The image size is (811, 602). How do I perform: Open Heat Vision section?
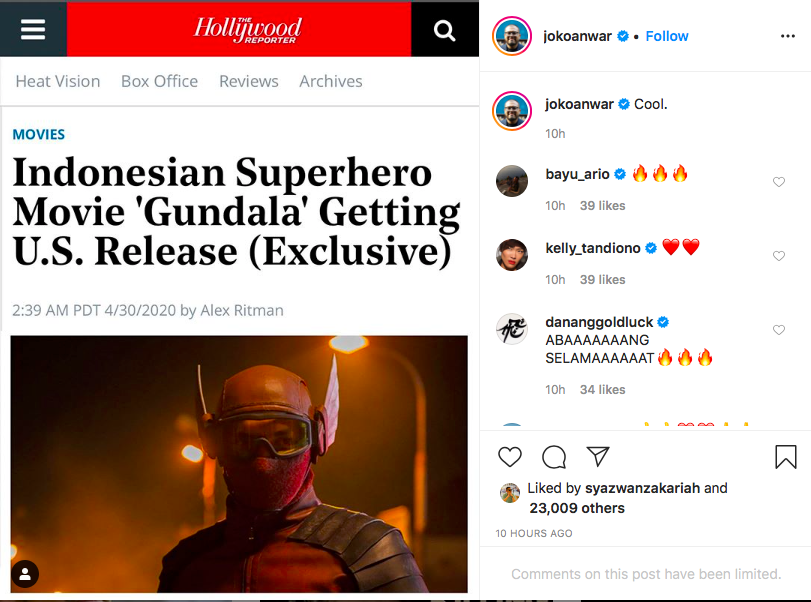point(58,81)
